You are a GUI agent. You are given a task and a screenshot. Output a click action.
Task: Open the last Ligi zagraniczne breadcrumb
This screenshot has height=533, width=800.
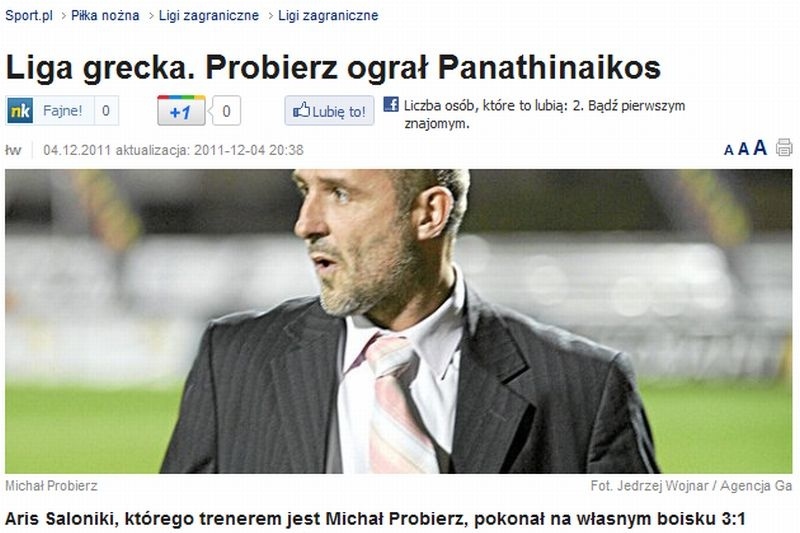click(x=328, y=15)
